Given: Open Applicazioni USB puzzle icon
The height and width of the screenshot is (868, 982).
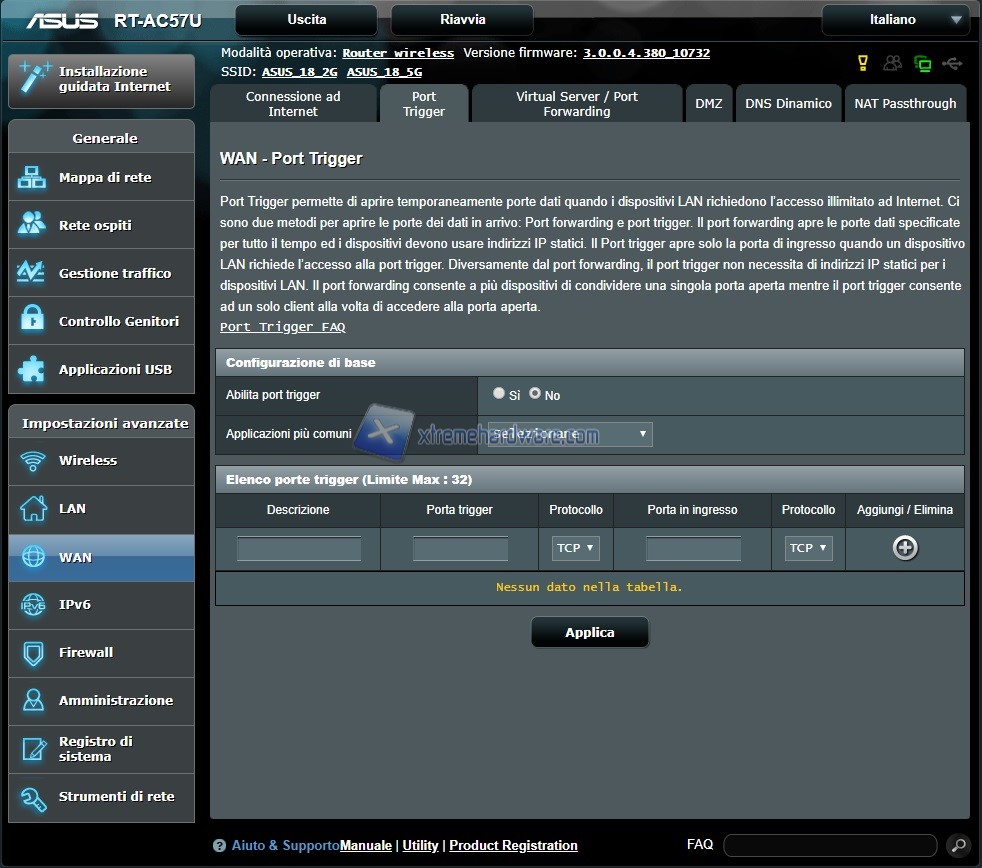Looking at the screenshot, I should pos(32,369).
